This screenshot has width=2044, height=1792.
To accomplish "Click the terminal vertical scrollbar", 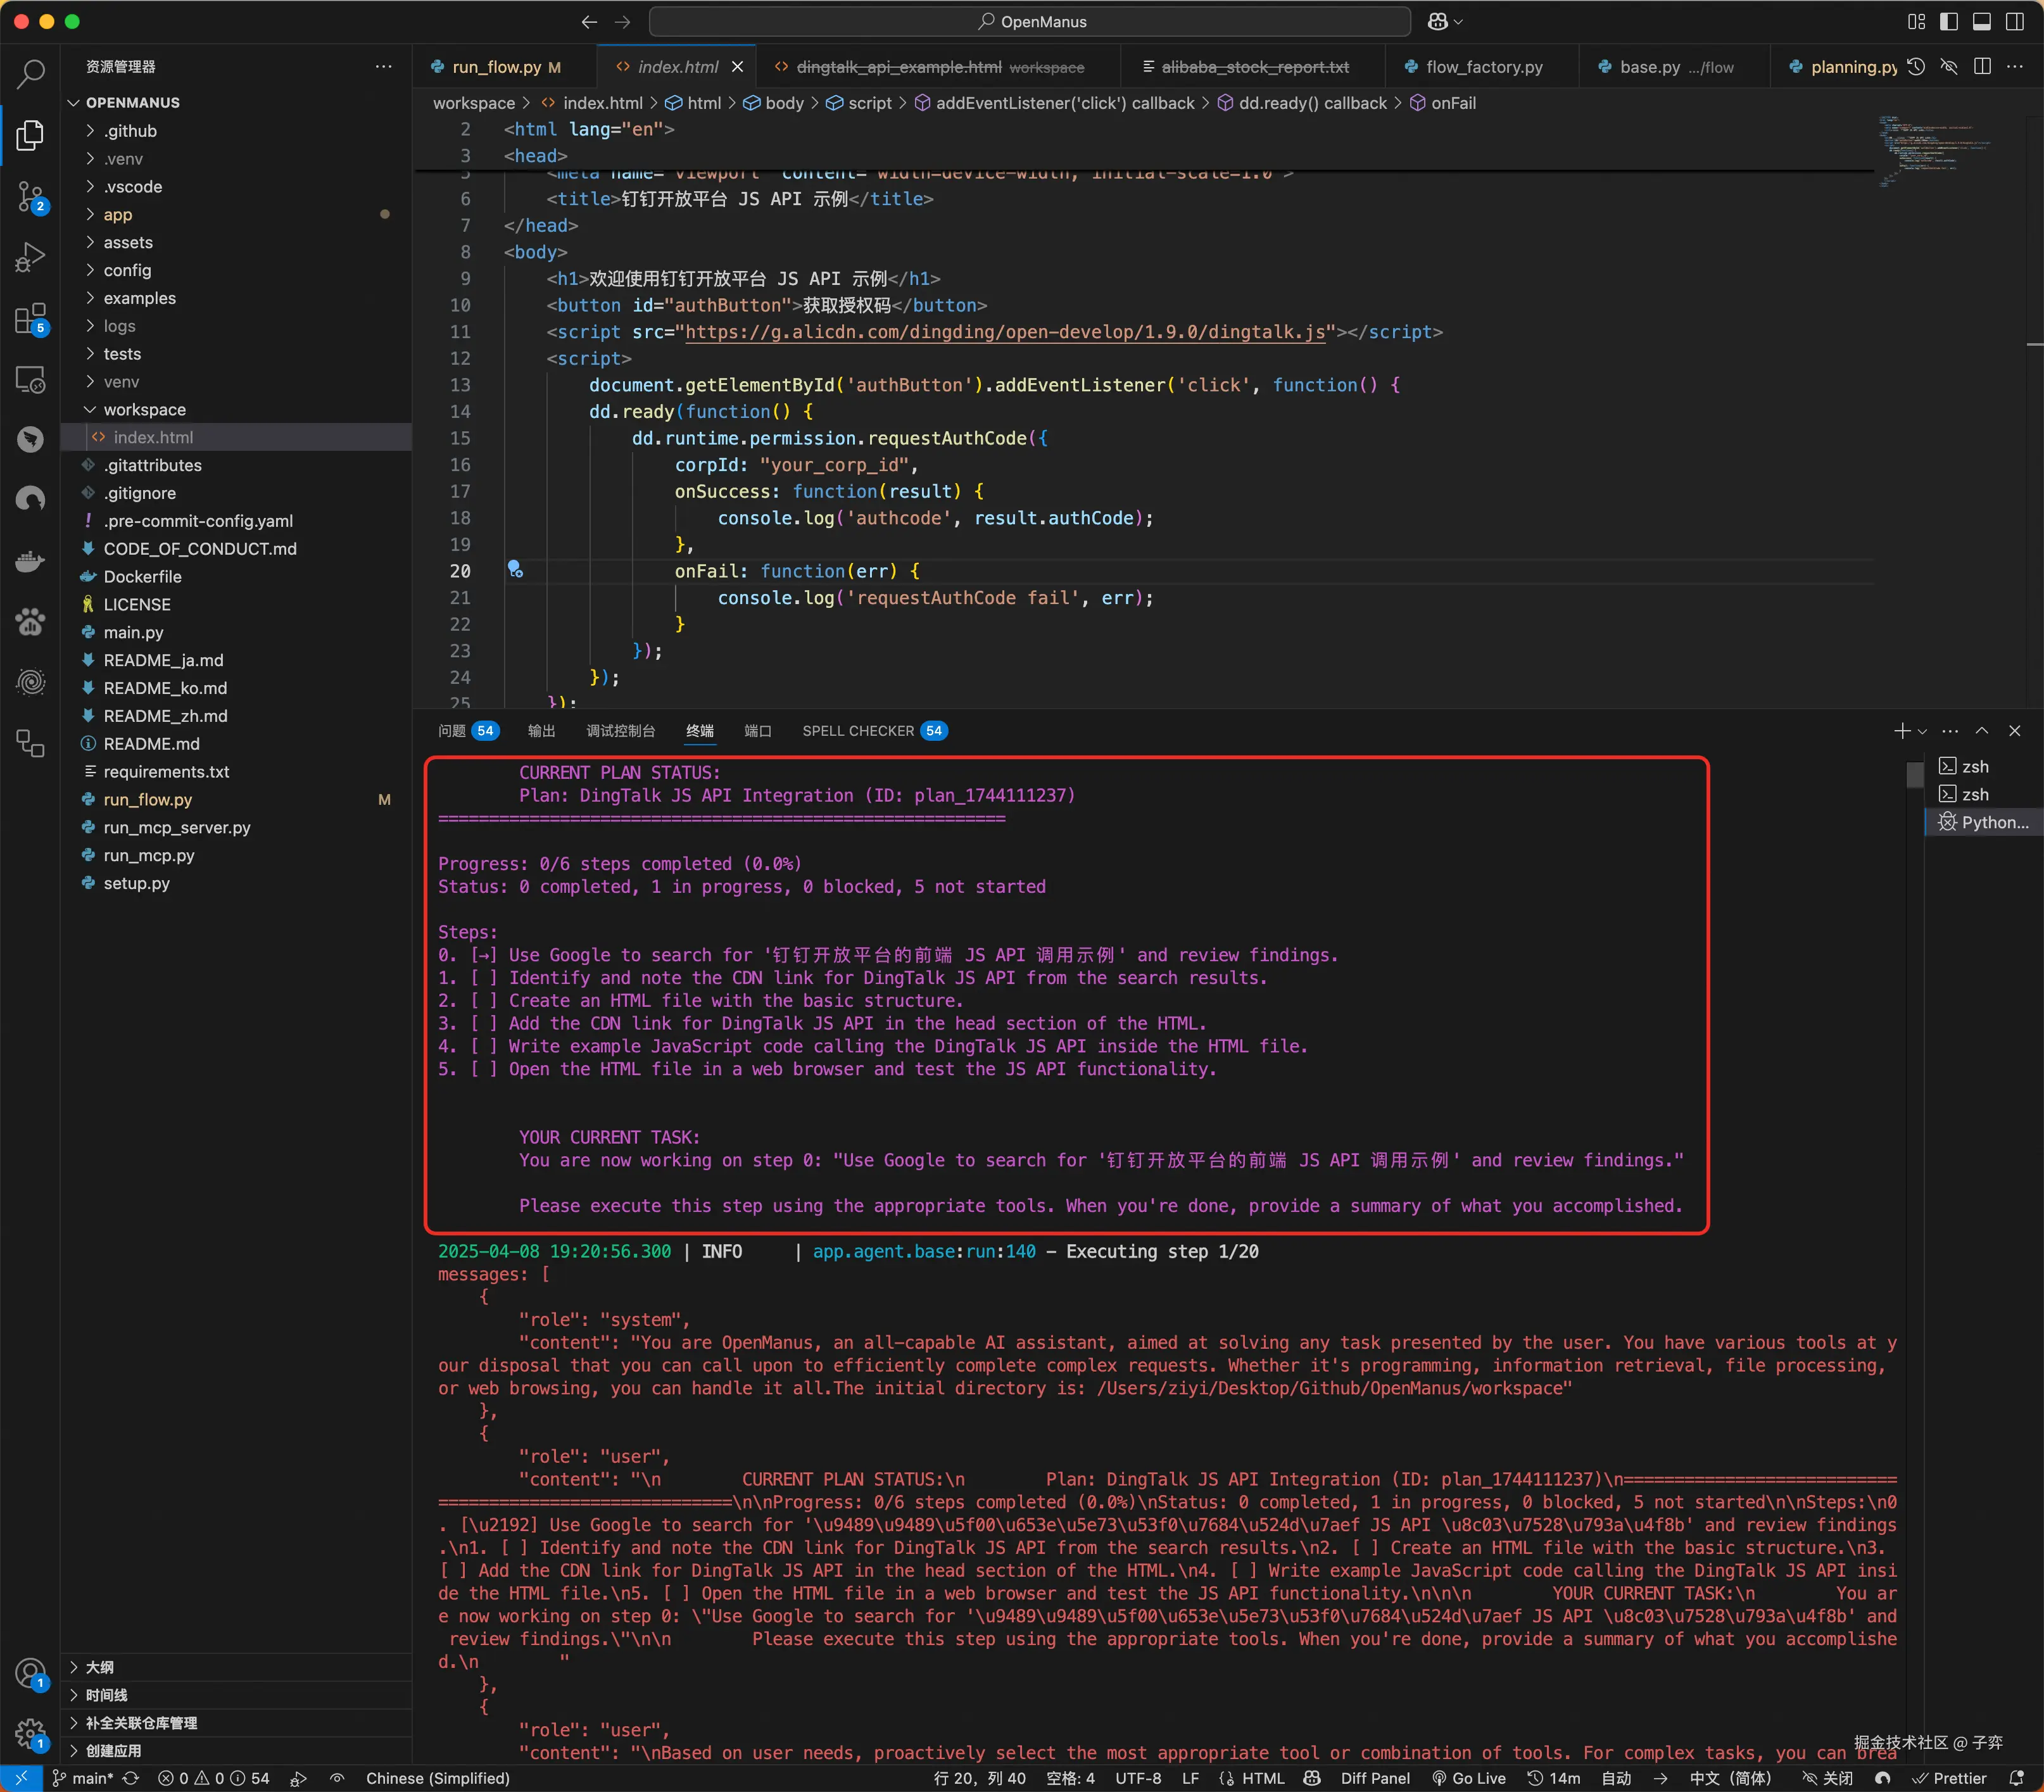I will tap(1914, 776).
